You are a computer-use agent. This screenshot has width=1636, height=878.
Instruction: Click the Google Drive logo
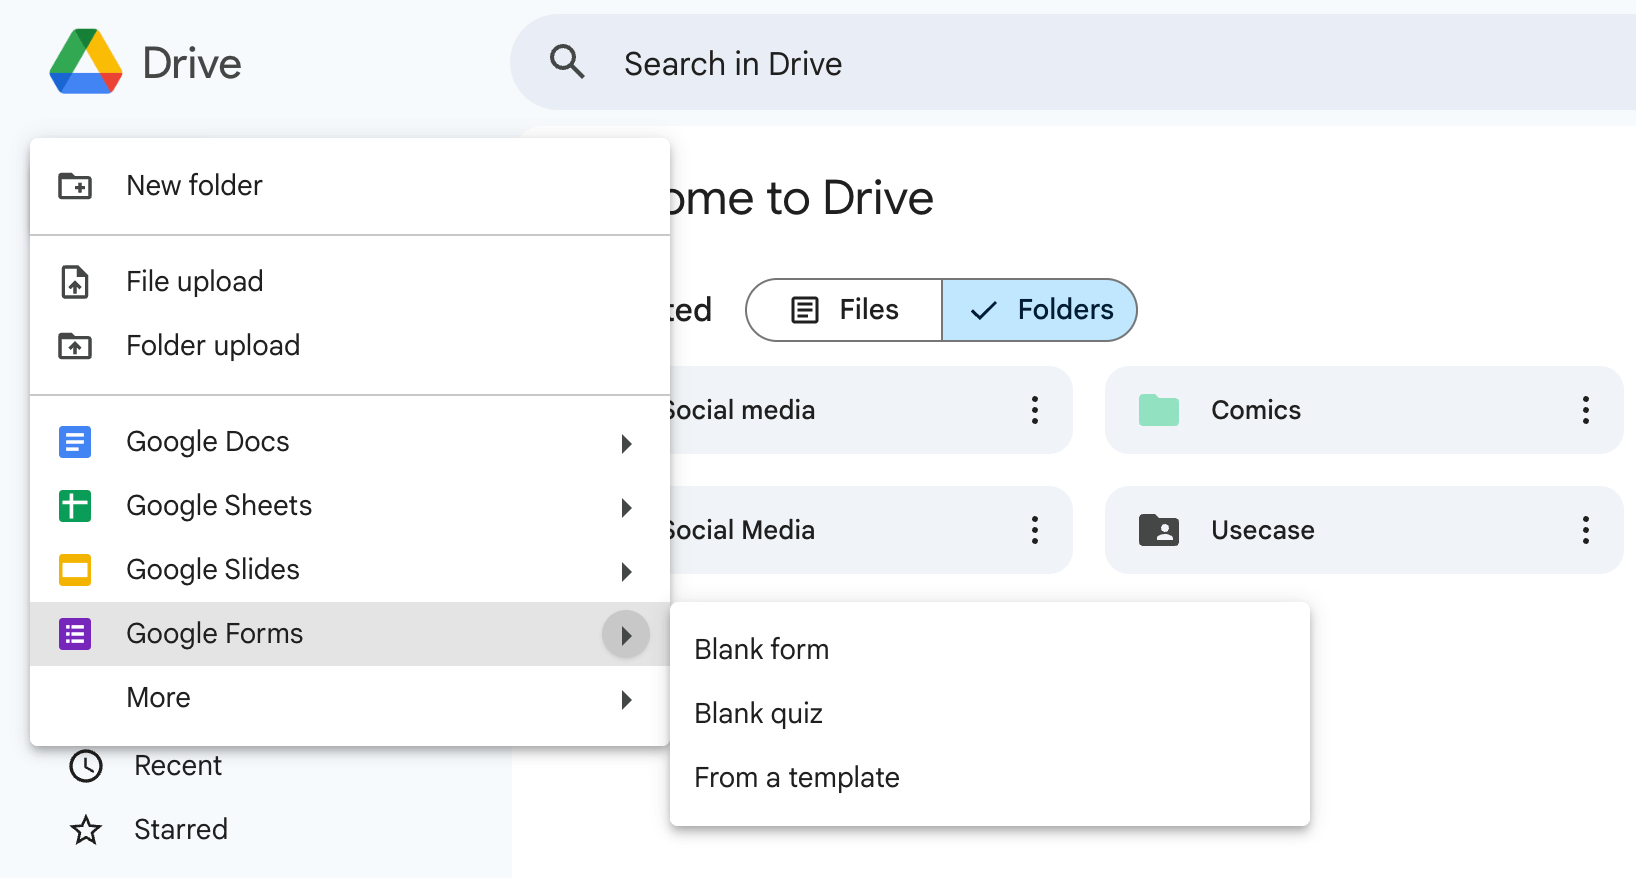[86, 62]
